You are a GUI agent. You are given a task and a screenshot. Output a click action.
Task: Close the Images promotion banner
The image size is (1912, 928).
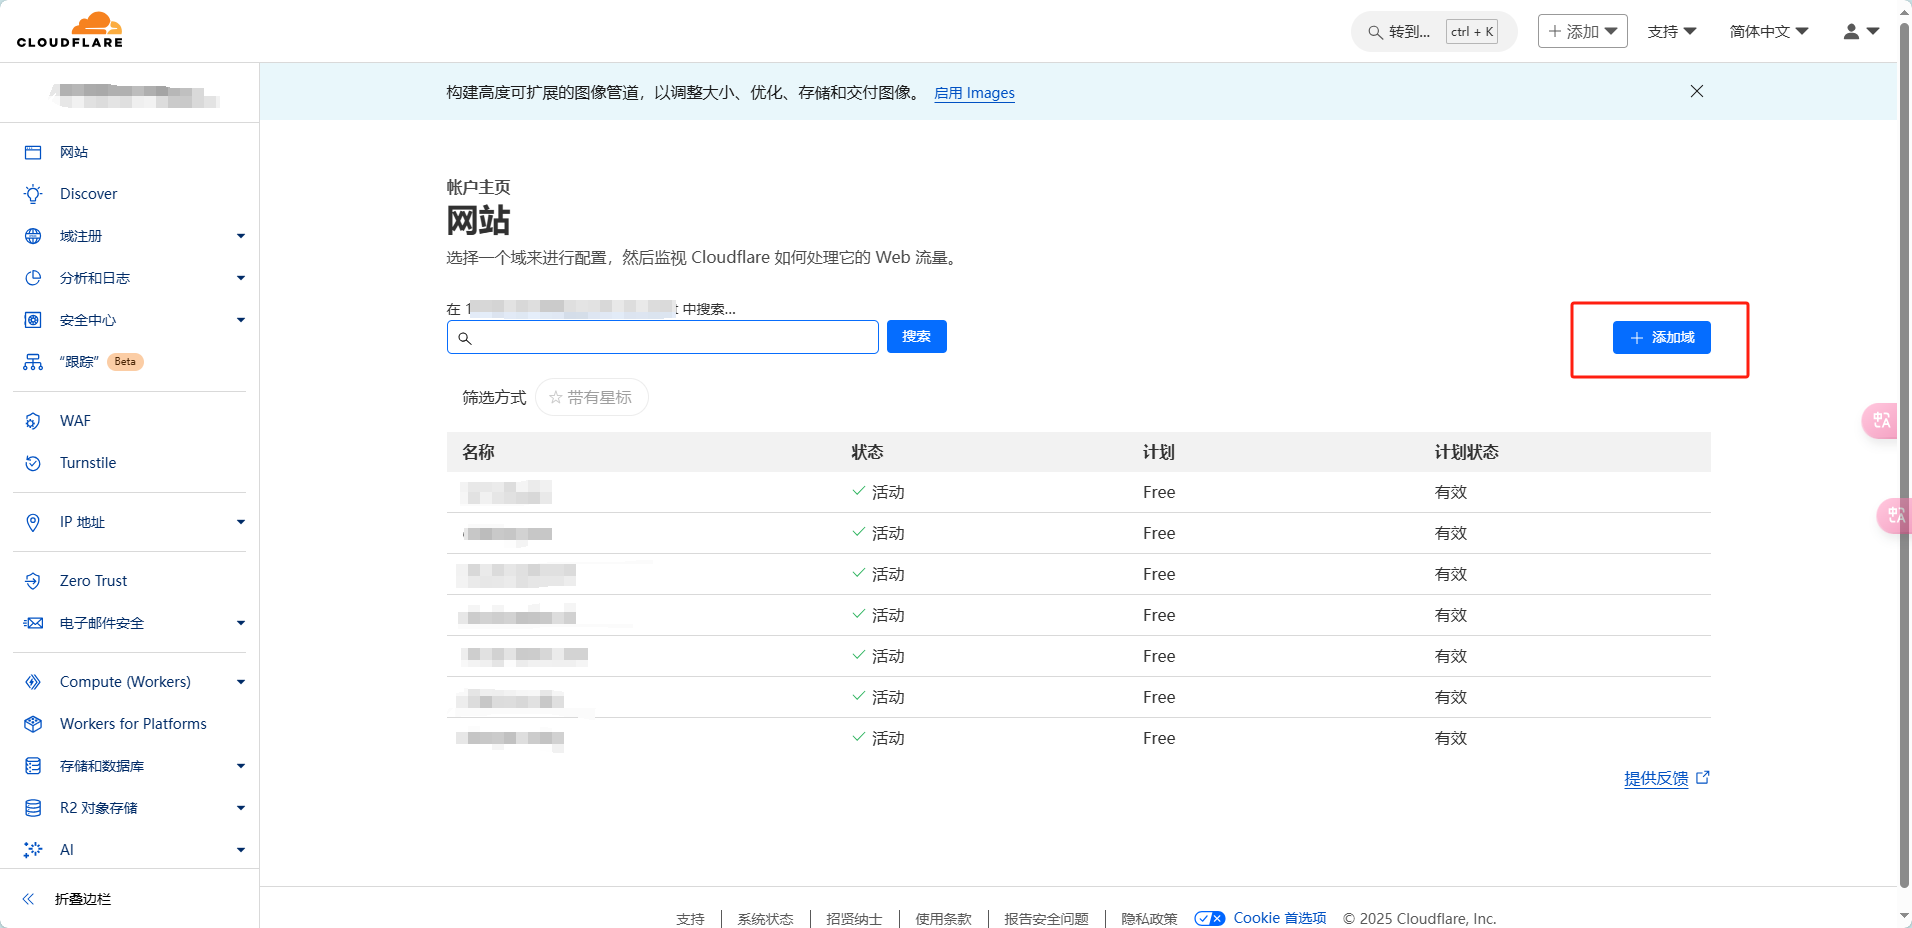click(x=1697, y=91)
